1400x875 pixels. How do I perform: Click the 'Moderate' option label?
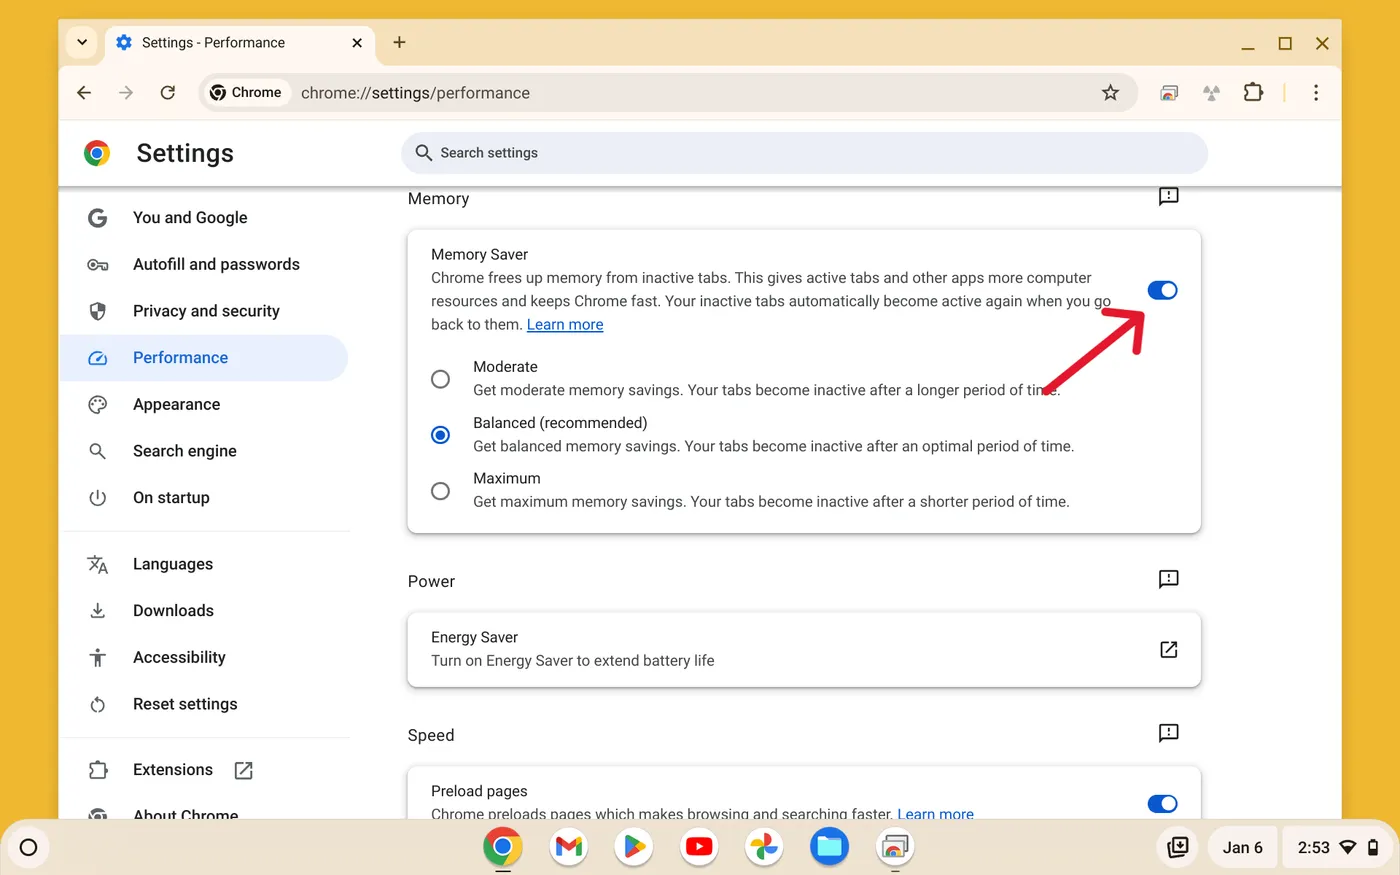[505, 367]
